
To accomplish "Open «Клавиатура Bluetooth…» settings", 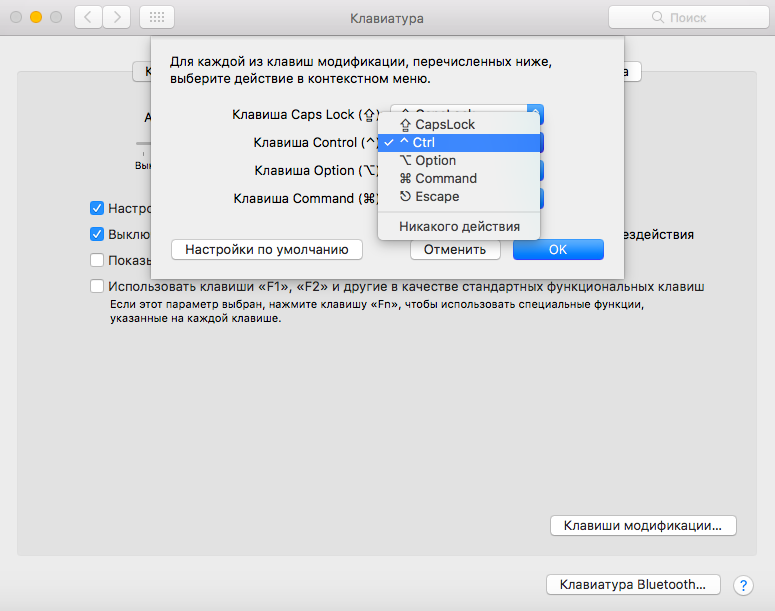I will click(x=633, y=584).
